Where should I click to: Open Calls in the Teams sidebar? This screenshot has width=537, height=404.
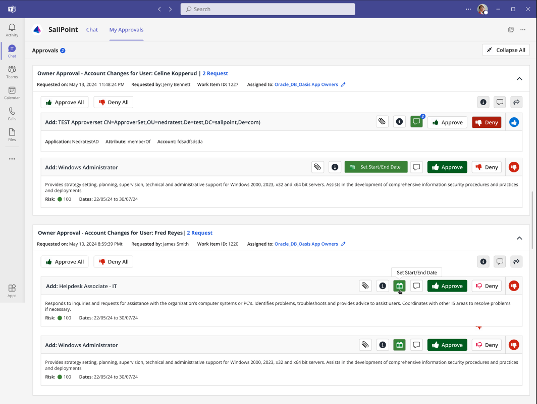coord(12,113)
